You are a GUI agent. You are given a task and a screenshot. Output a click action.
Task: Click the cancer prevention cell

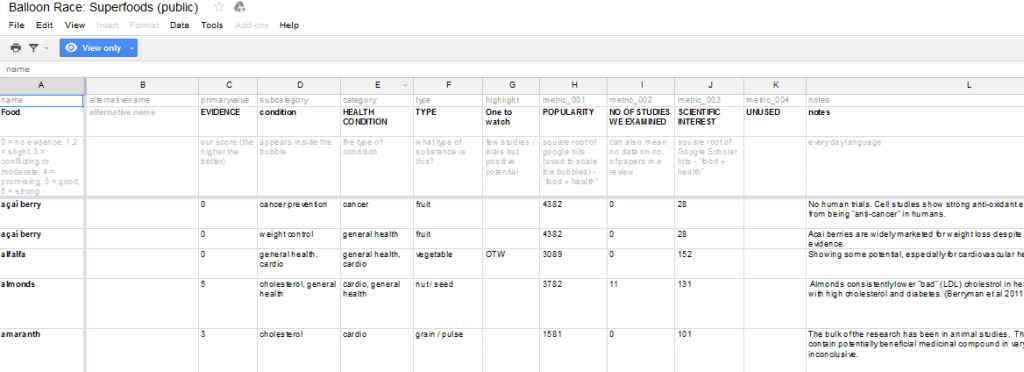299,213
